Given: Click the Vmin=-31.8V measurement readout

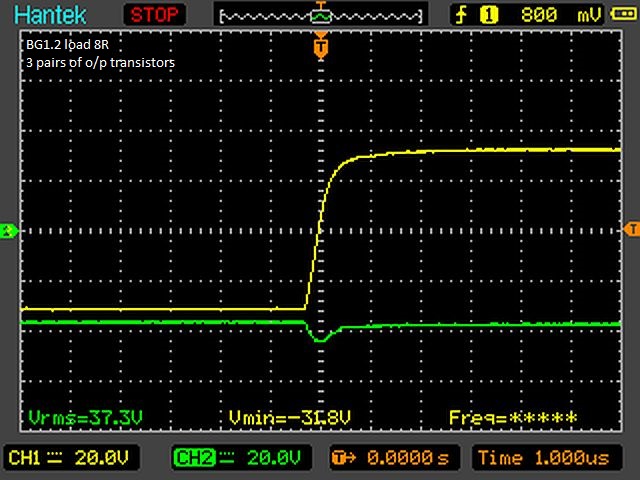Looking at the screenshot, I should coord(288,417).
